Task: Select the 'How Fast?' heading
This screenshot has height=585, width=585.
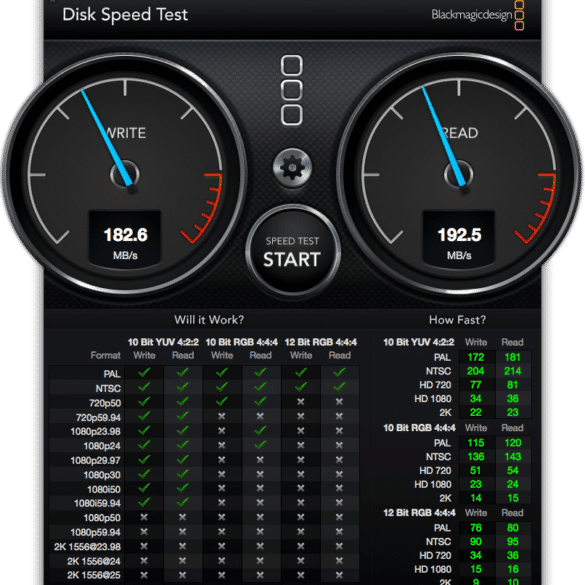Action: (457, 320)
